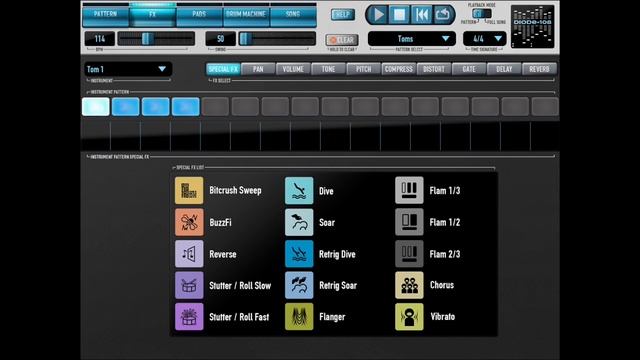Screen dimensions: 640x360
Task: Select the Pan FX tab
Action: (x=258, y=69)
